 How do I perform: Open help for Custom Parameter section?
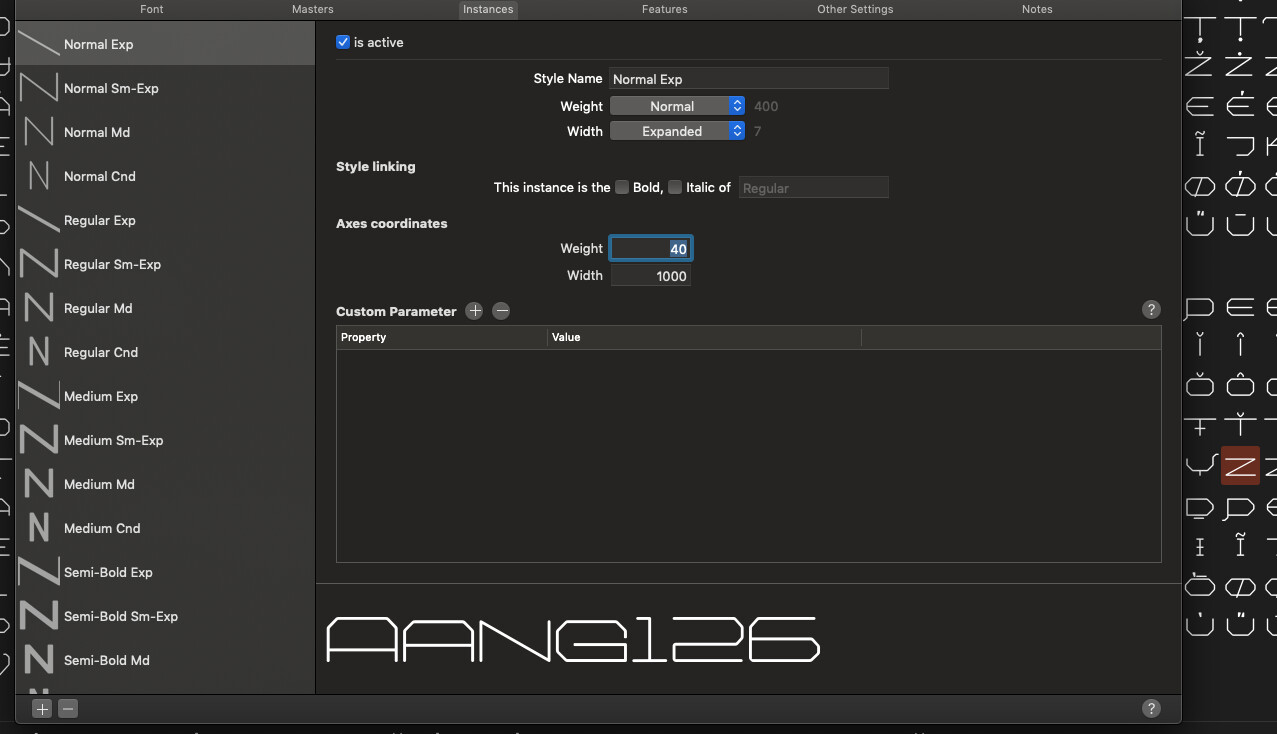pos(1151,310)
